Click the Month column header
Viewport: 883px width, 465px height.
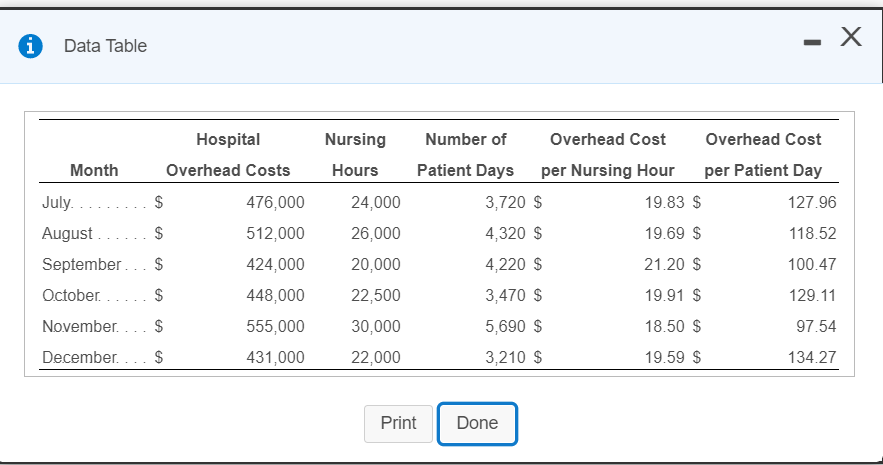[94, 170]
